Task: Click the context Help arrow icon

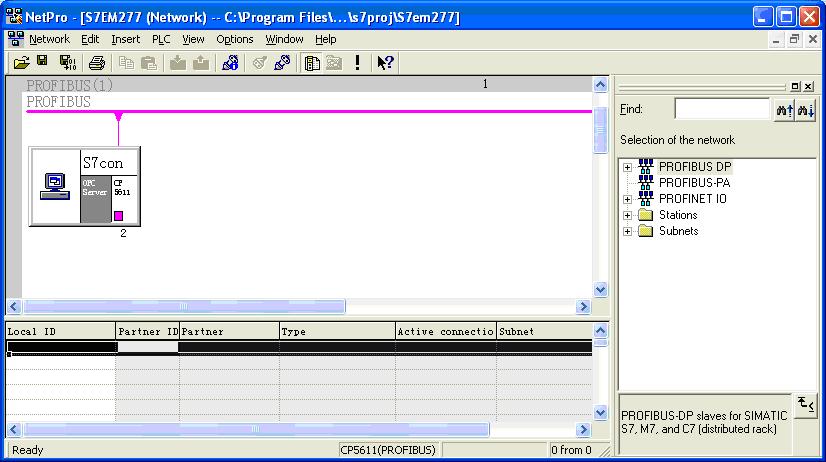Action: click(385, 63)
